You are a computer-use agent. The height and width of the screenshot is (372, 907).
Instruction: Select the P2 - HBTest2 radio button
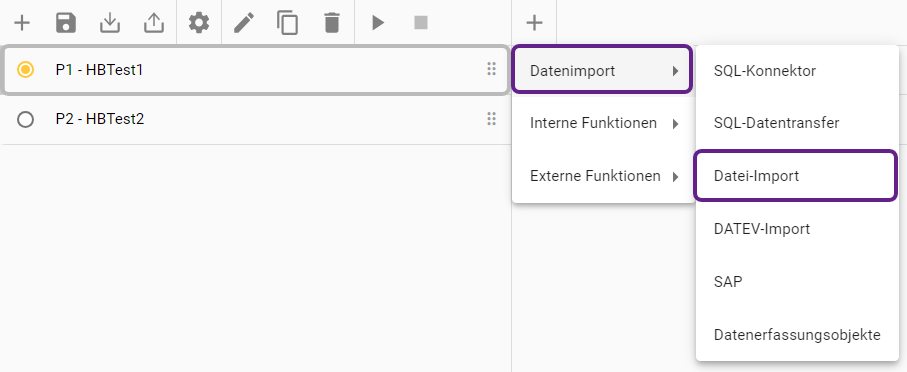(x=25, y=119)
